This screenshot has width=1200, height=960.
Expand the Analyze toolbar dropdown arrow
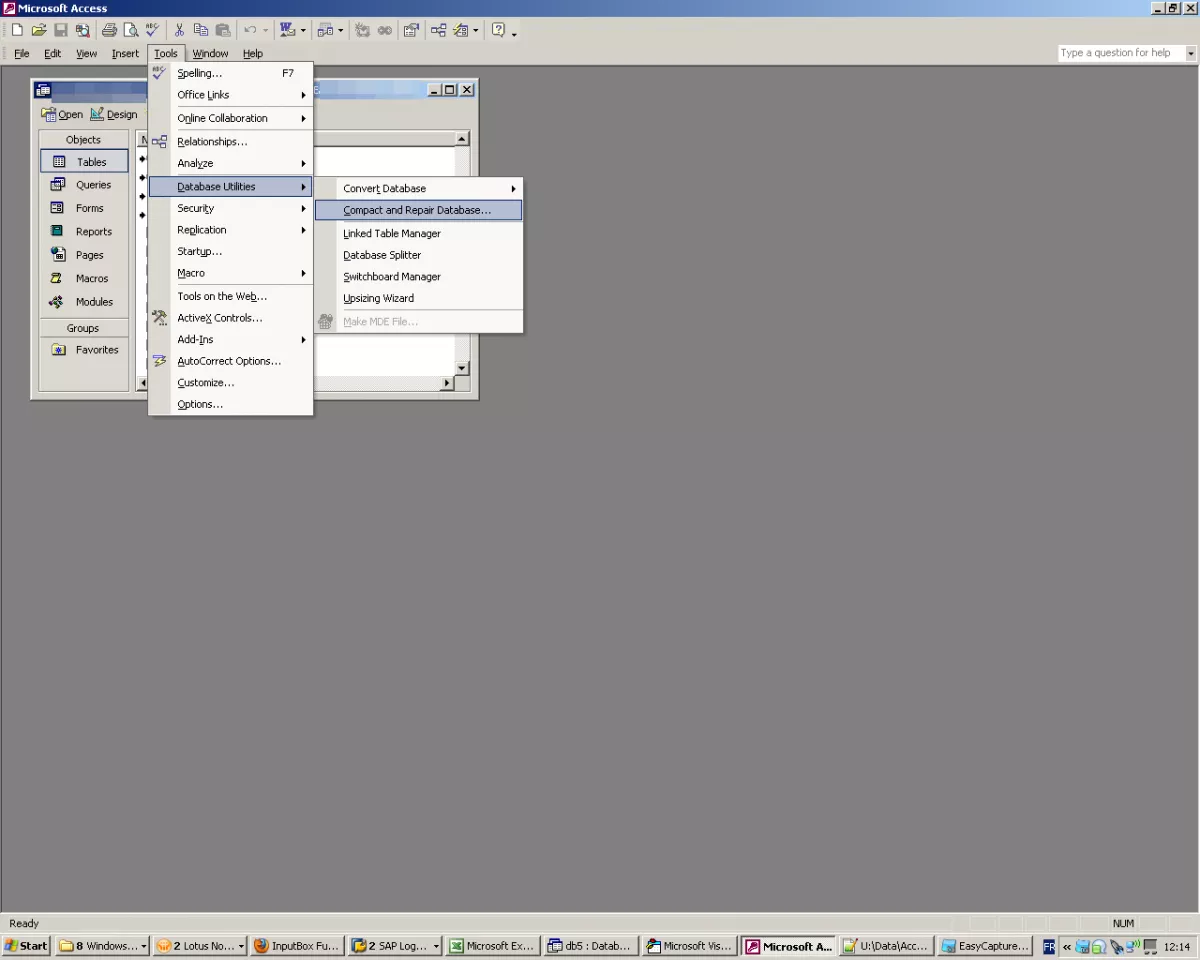(x=341, y=30)
